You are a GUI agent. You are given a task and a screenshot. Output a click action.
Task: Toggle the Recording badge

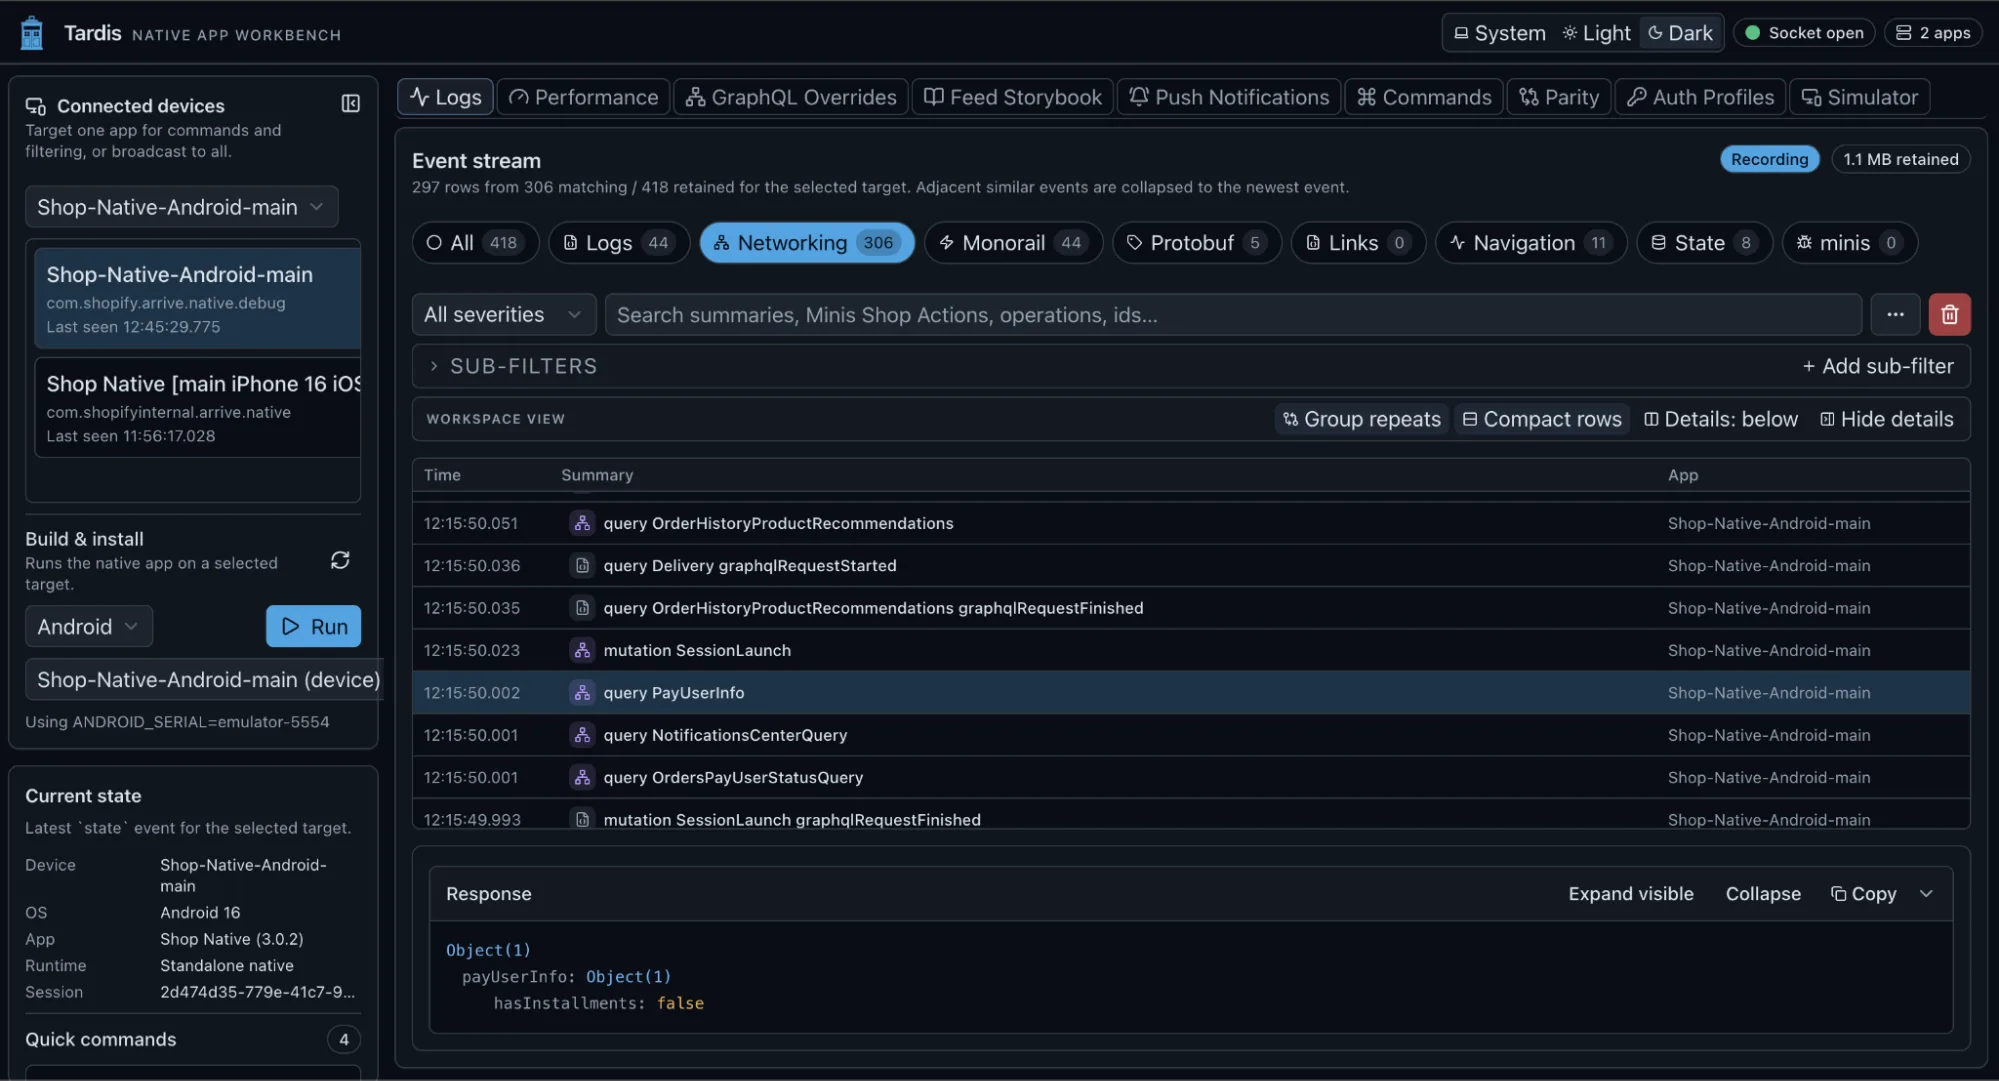pos(1769,159)
